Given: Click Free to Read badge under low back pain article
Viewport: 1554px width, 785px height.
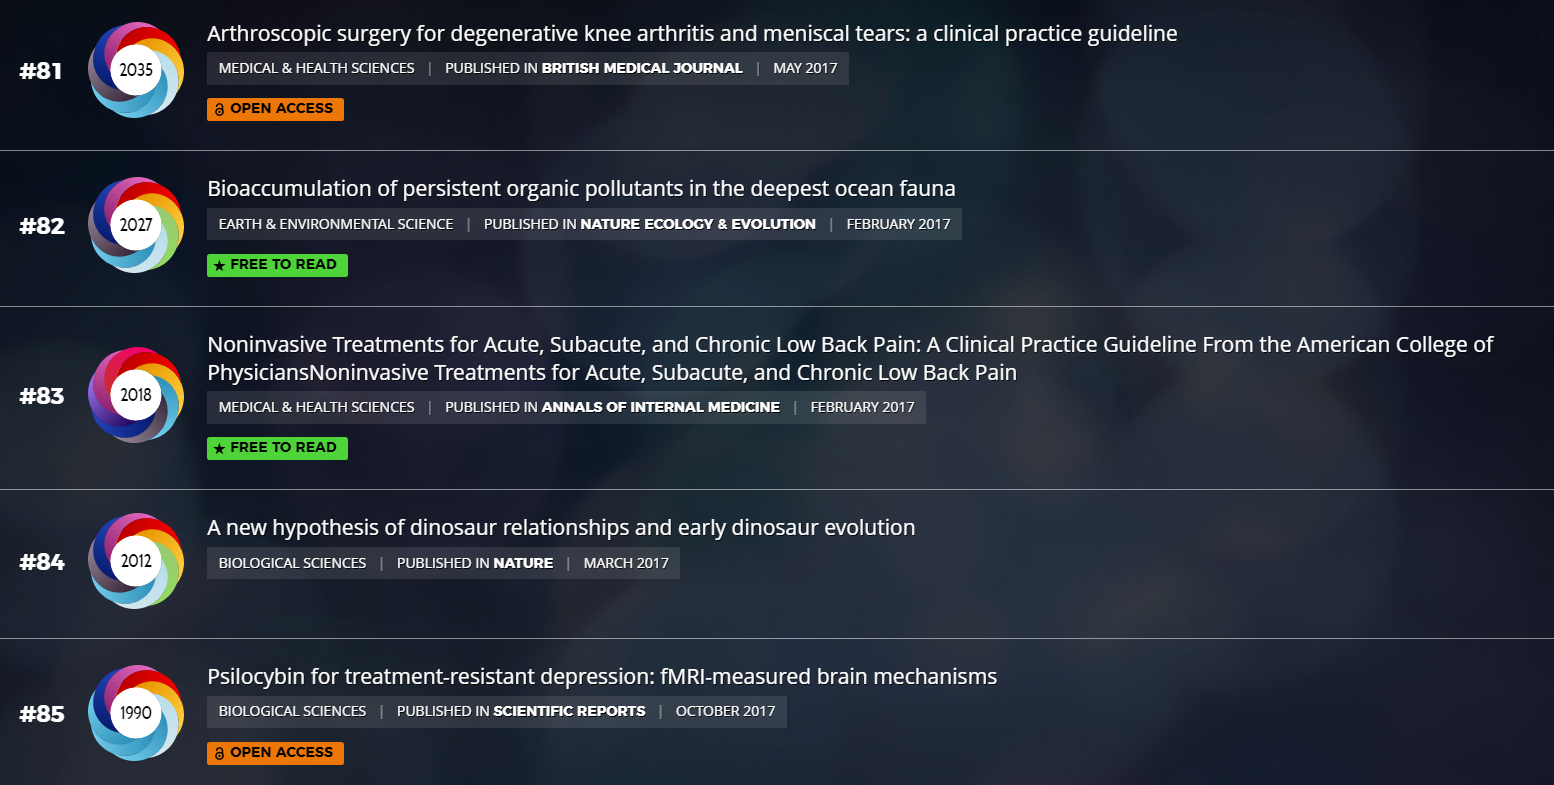Looking at the screenshot, I should click(277, 448).
